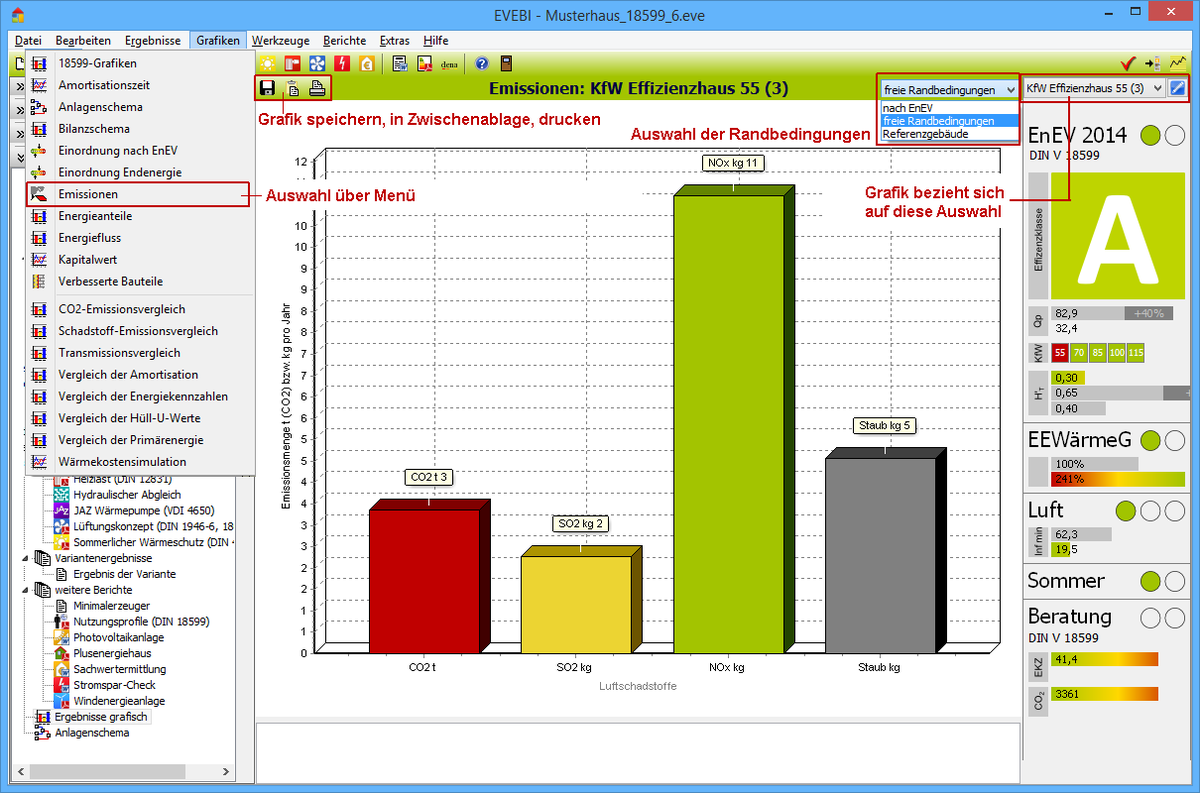Screen dimensions: 1200x793
Task: Click the yellow line chart icon at the top right
Action: click(1179, 64)
